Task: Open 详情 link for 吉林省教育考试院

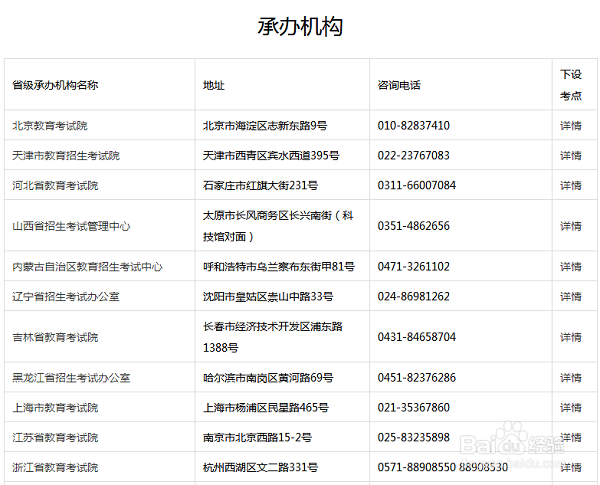Action: (571, 337)
